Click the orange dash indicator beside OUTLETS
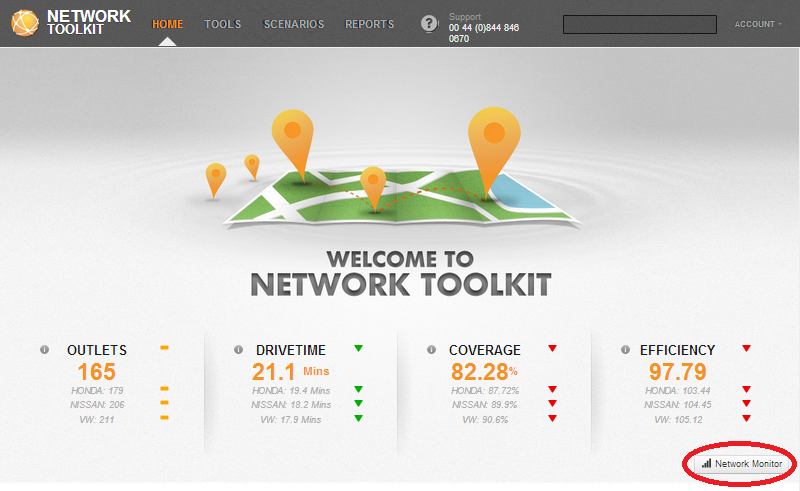The width and height of the screenshot is (800, 491). coord(164,348)
